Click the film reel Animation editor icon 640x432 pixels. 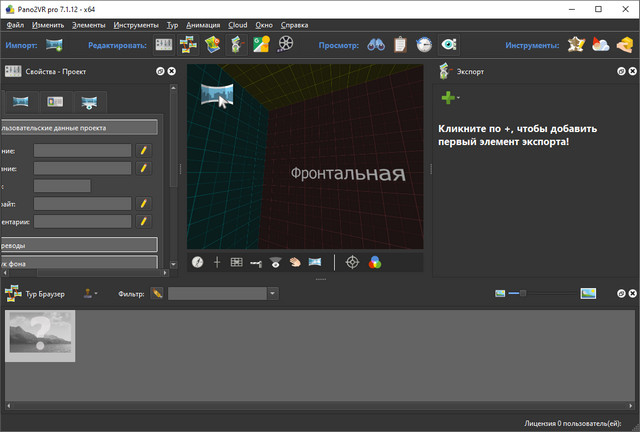point(287,44)
